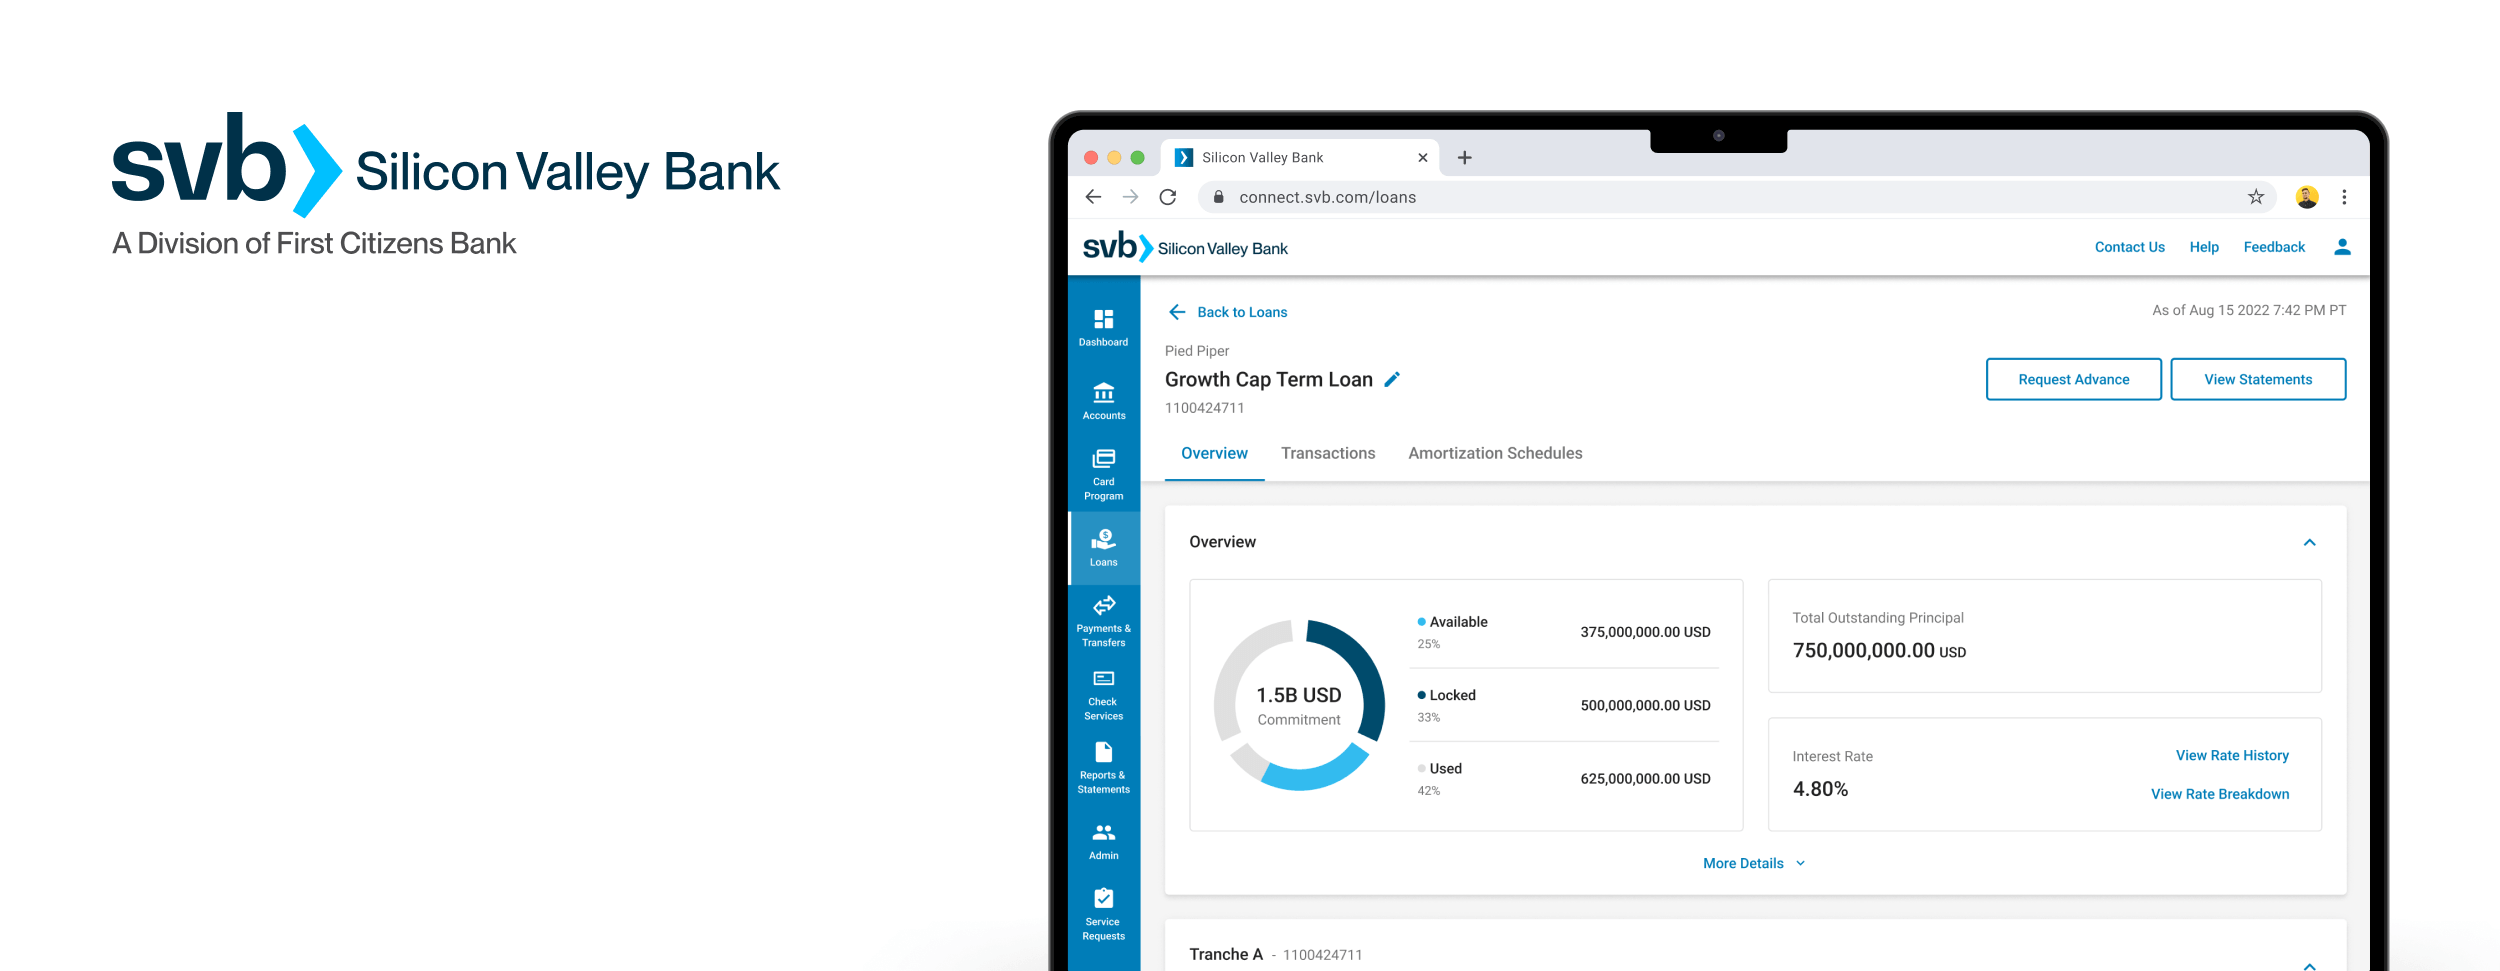
Task: Click the loan number 1100424711 under title
Action: (1204, 408)
